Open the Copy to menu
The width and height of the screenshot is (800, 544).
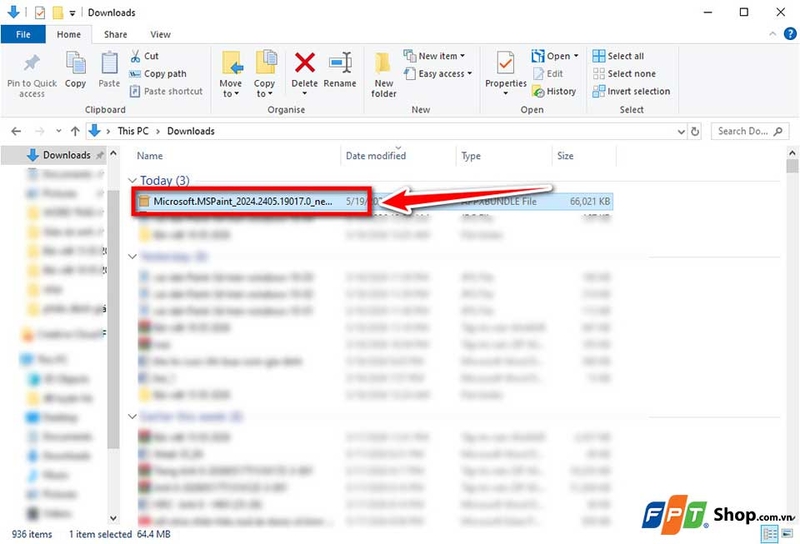264,74
